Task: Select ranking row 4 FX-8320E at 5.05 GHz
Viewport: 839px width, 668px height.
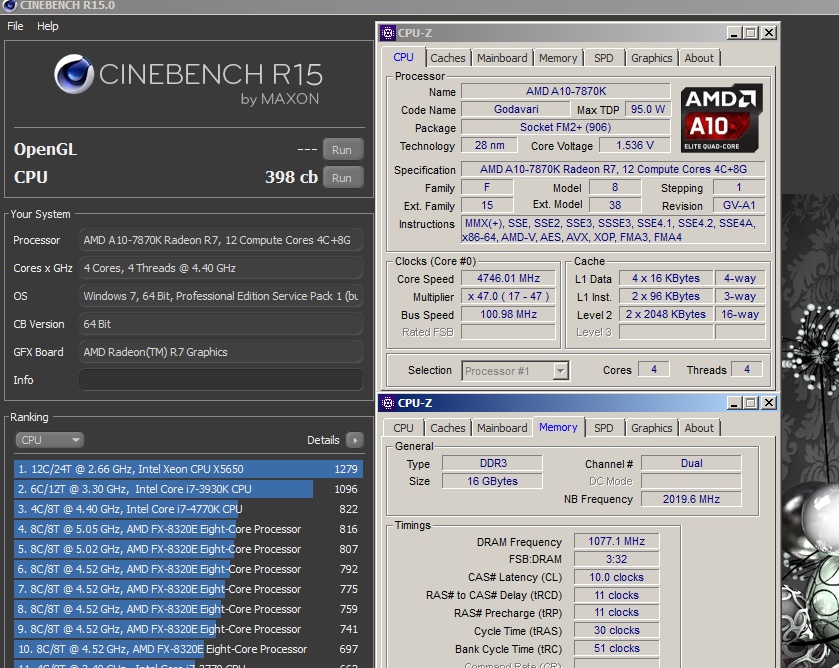Action: (188, 529)
